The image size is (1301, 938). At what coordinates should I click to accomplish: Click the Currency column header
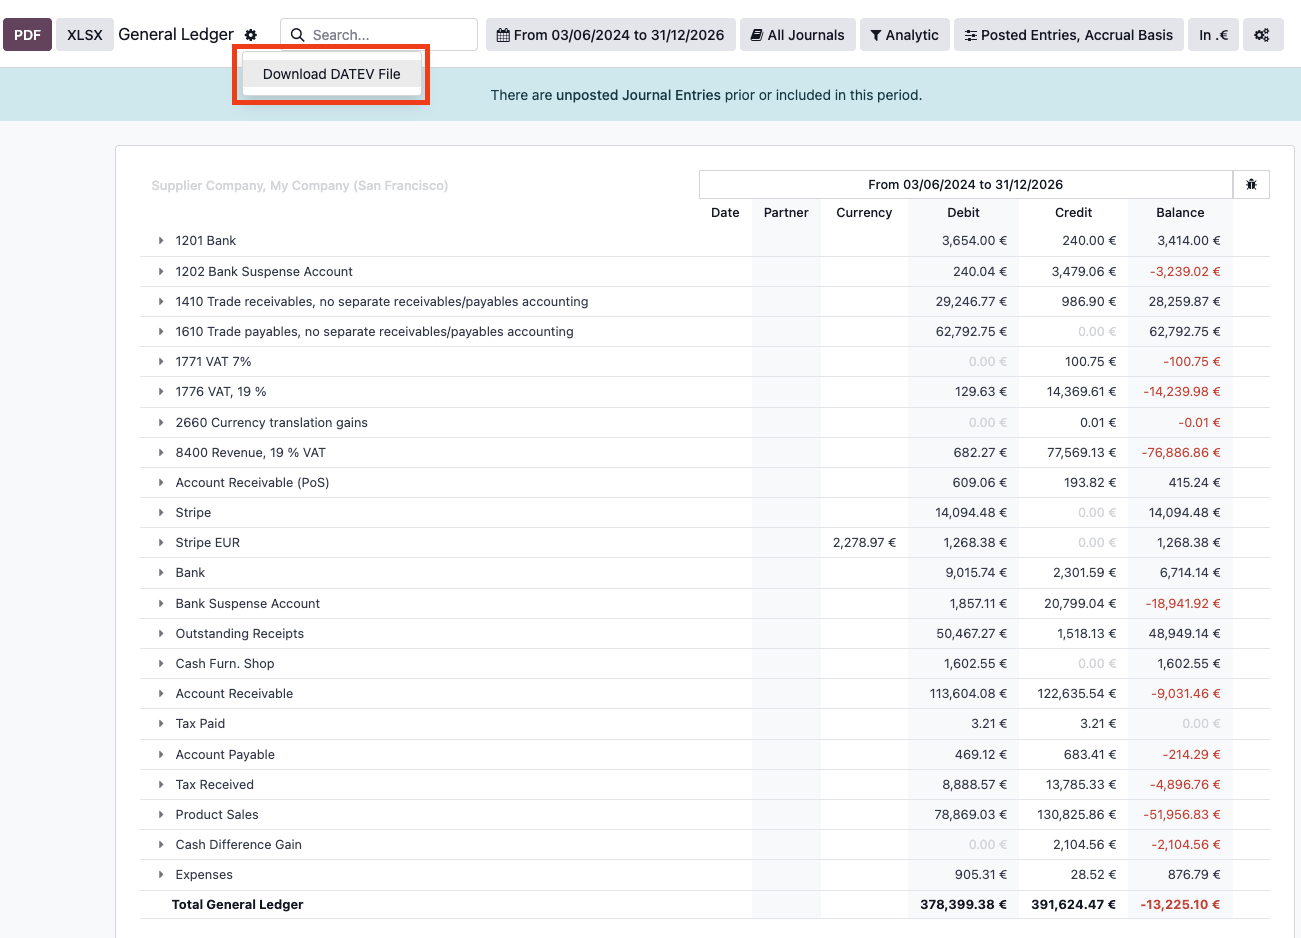pos(864,213)
